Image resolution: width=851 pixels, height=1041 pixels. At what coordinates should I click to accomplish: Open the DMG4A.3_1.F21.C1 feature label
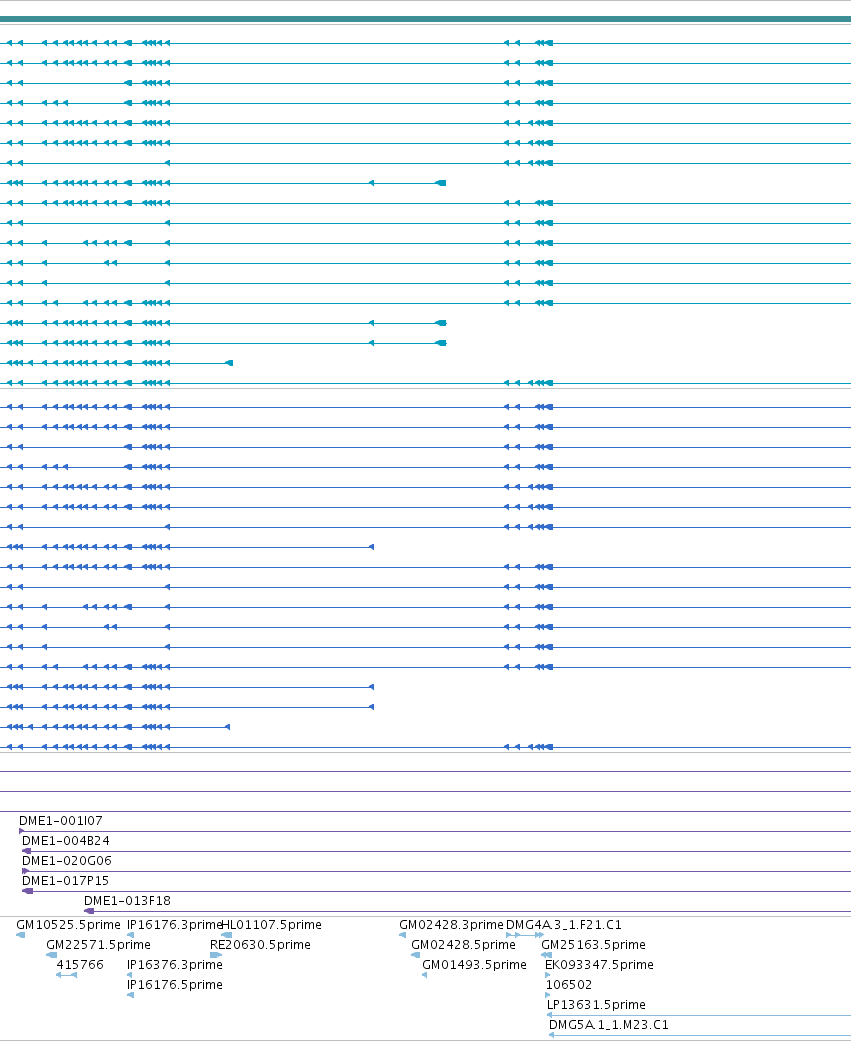(564, 924)
